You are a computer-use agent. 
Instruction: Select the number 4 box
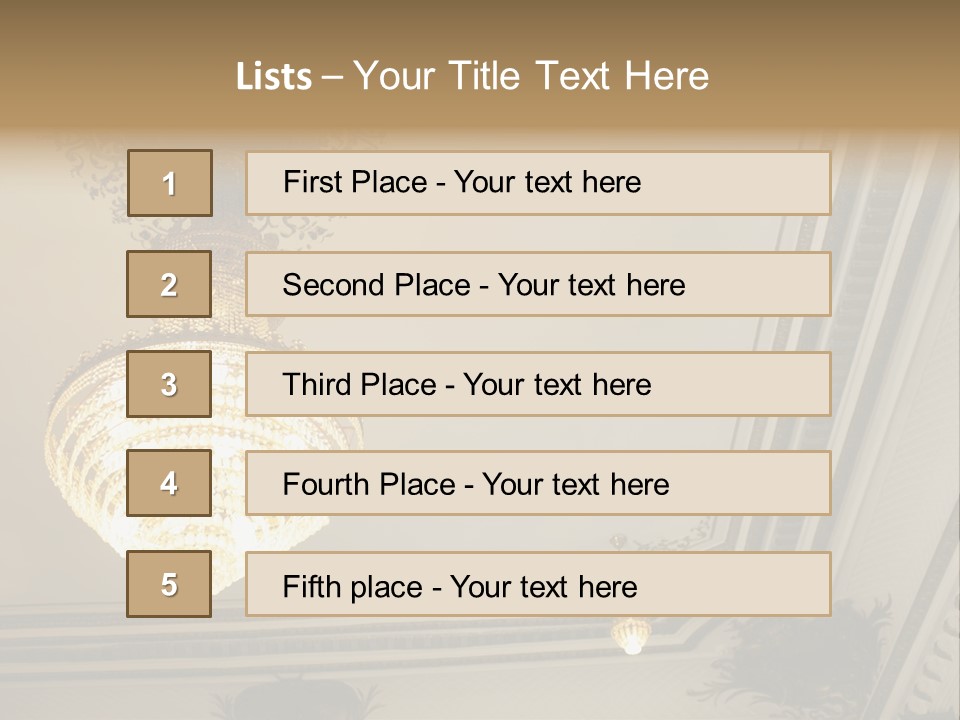point(170,483)
